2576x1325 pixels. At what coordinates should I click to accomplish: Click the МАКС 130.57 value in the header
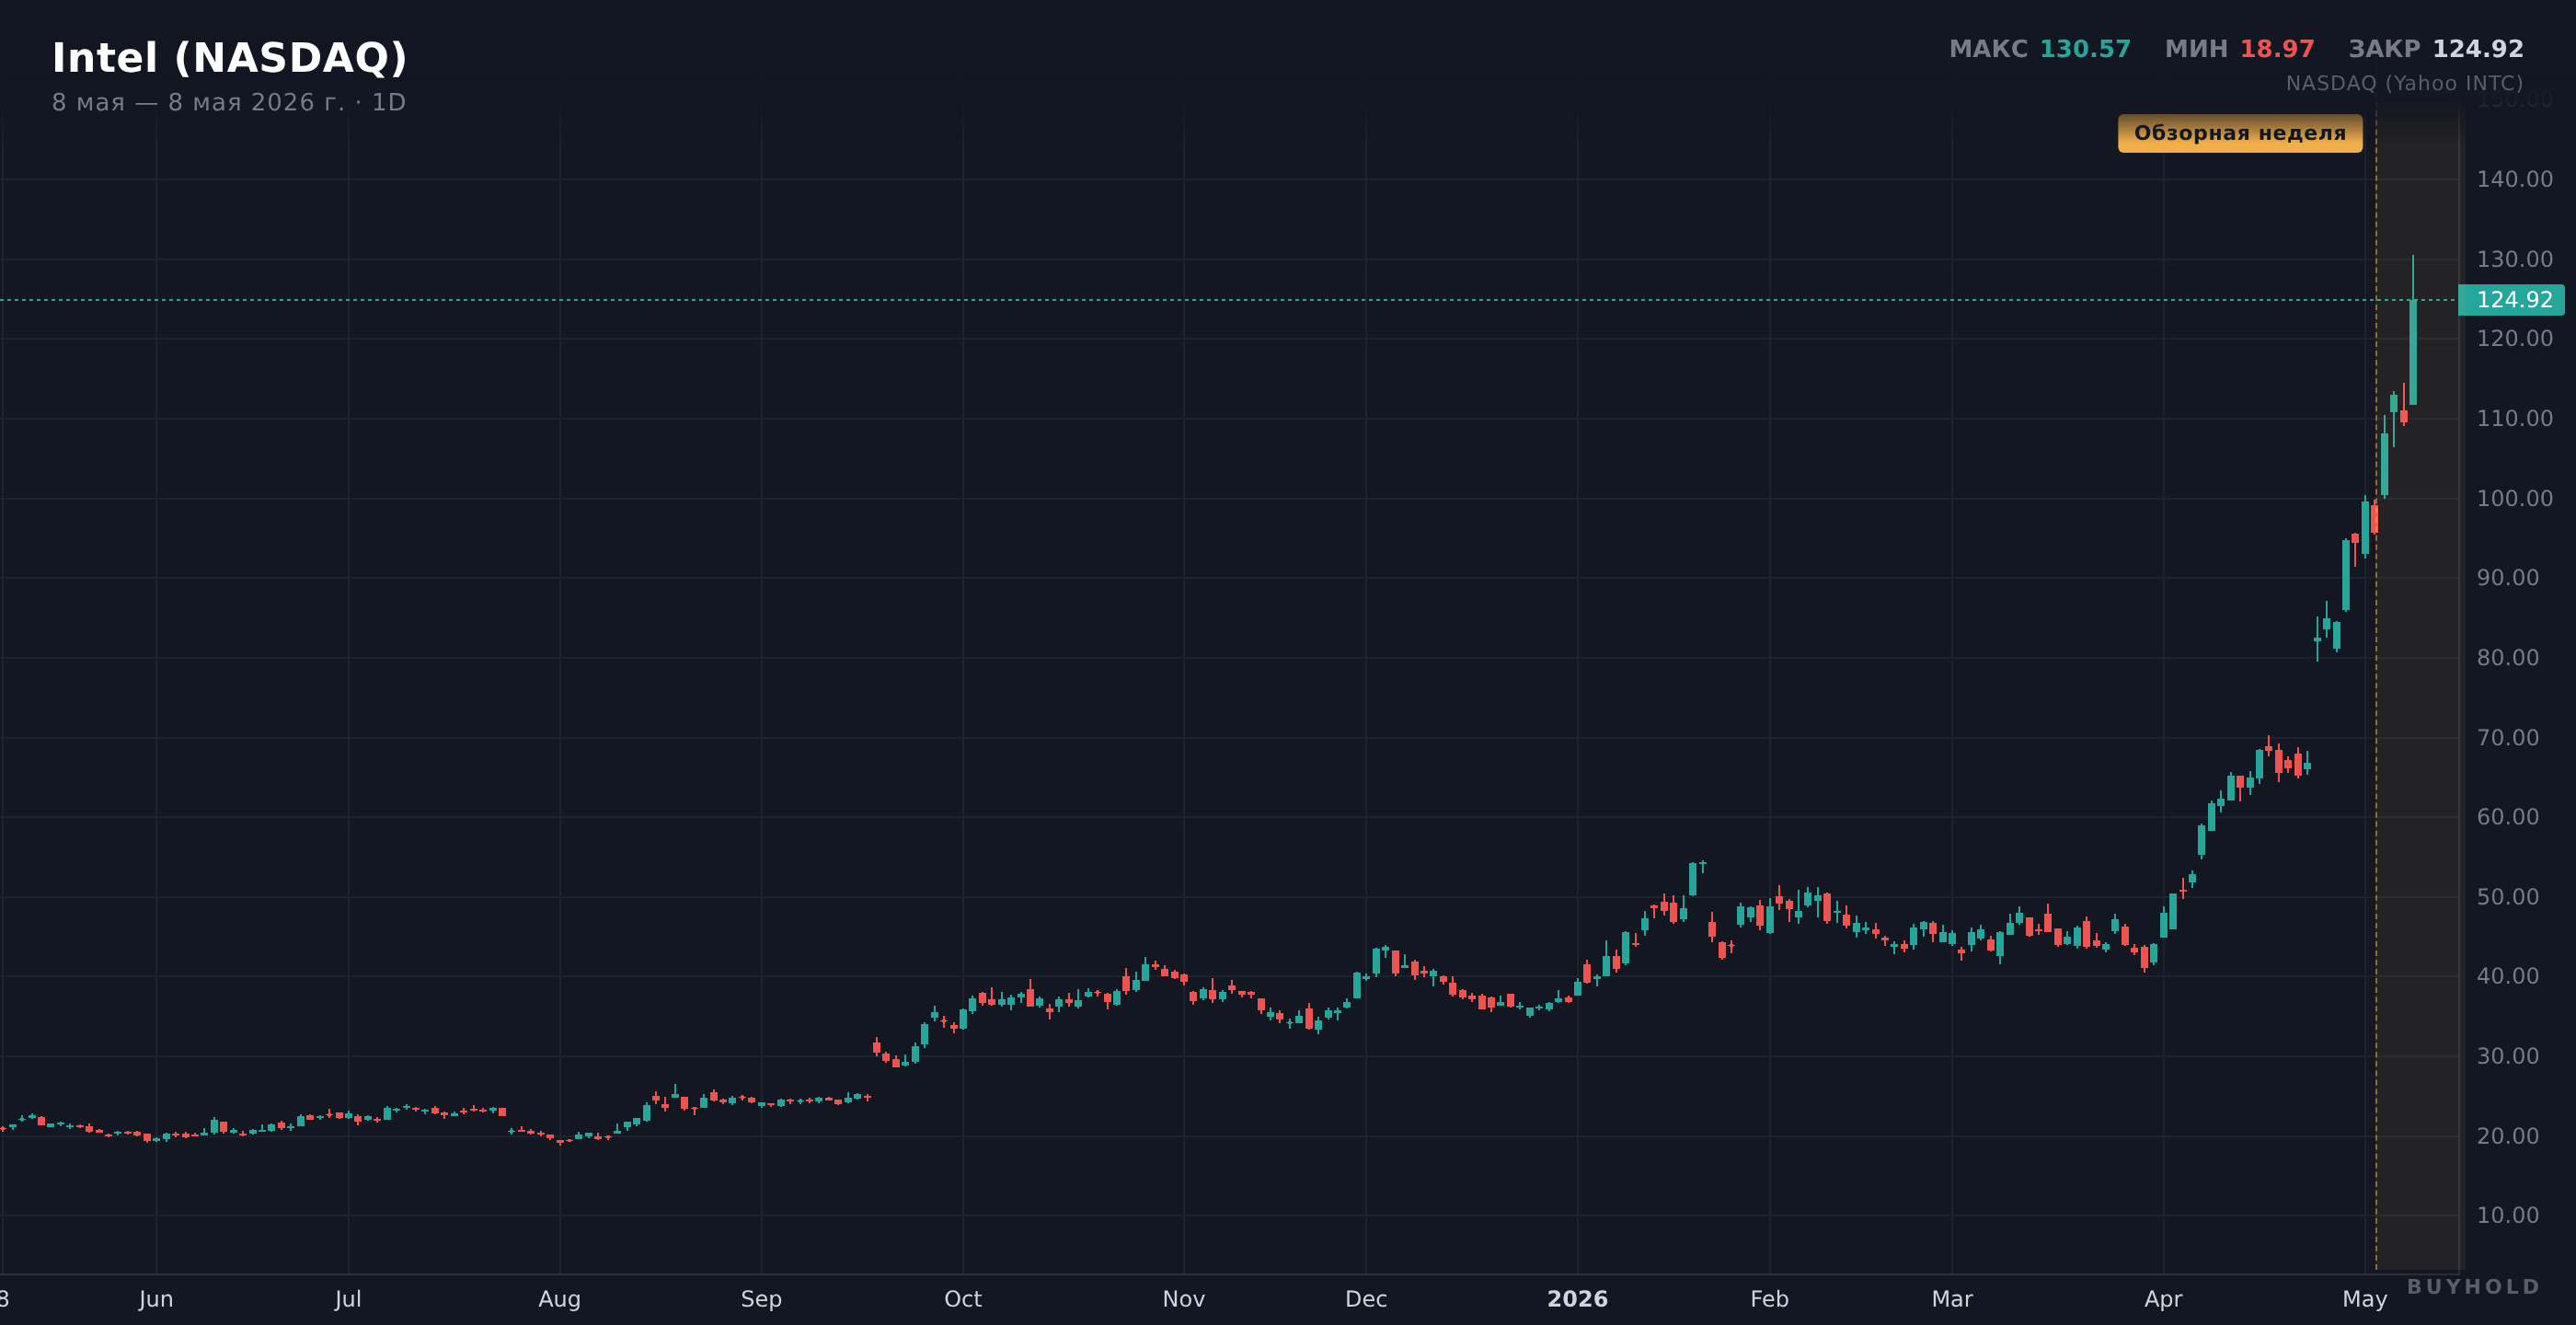pos(2039,49)
